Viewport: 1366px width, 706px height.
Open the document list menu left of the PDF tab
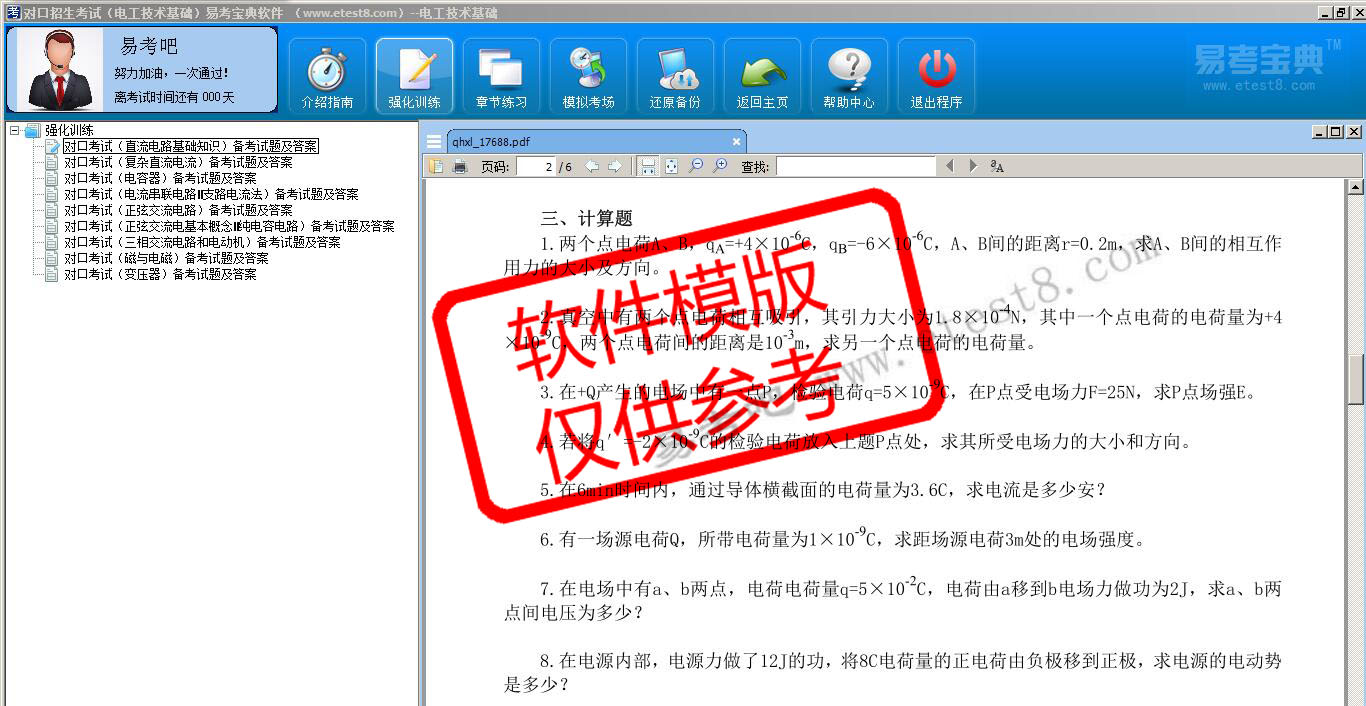click(x=433, y=142)
